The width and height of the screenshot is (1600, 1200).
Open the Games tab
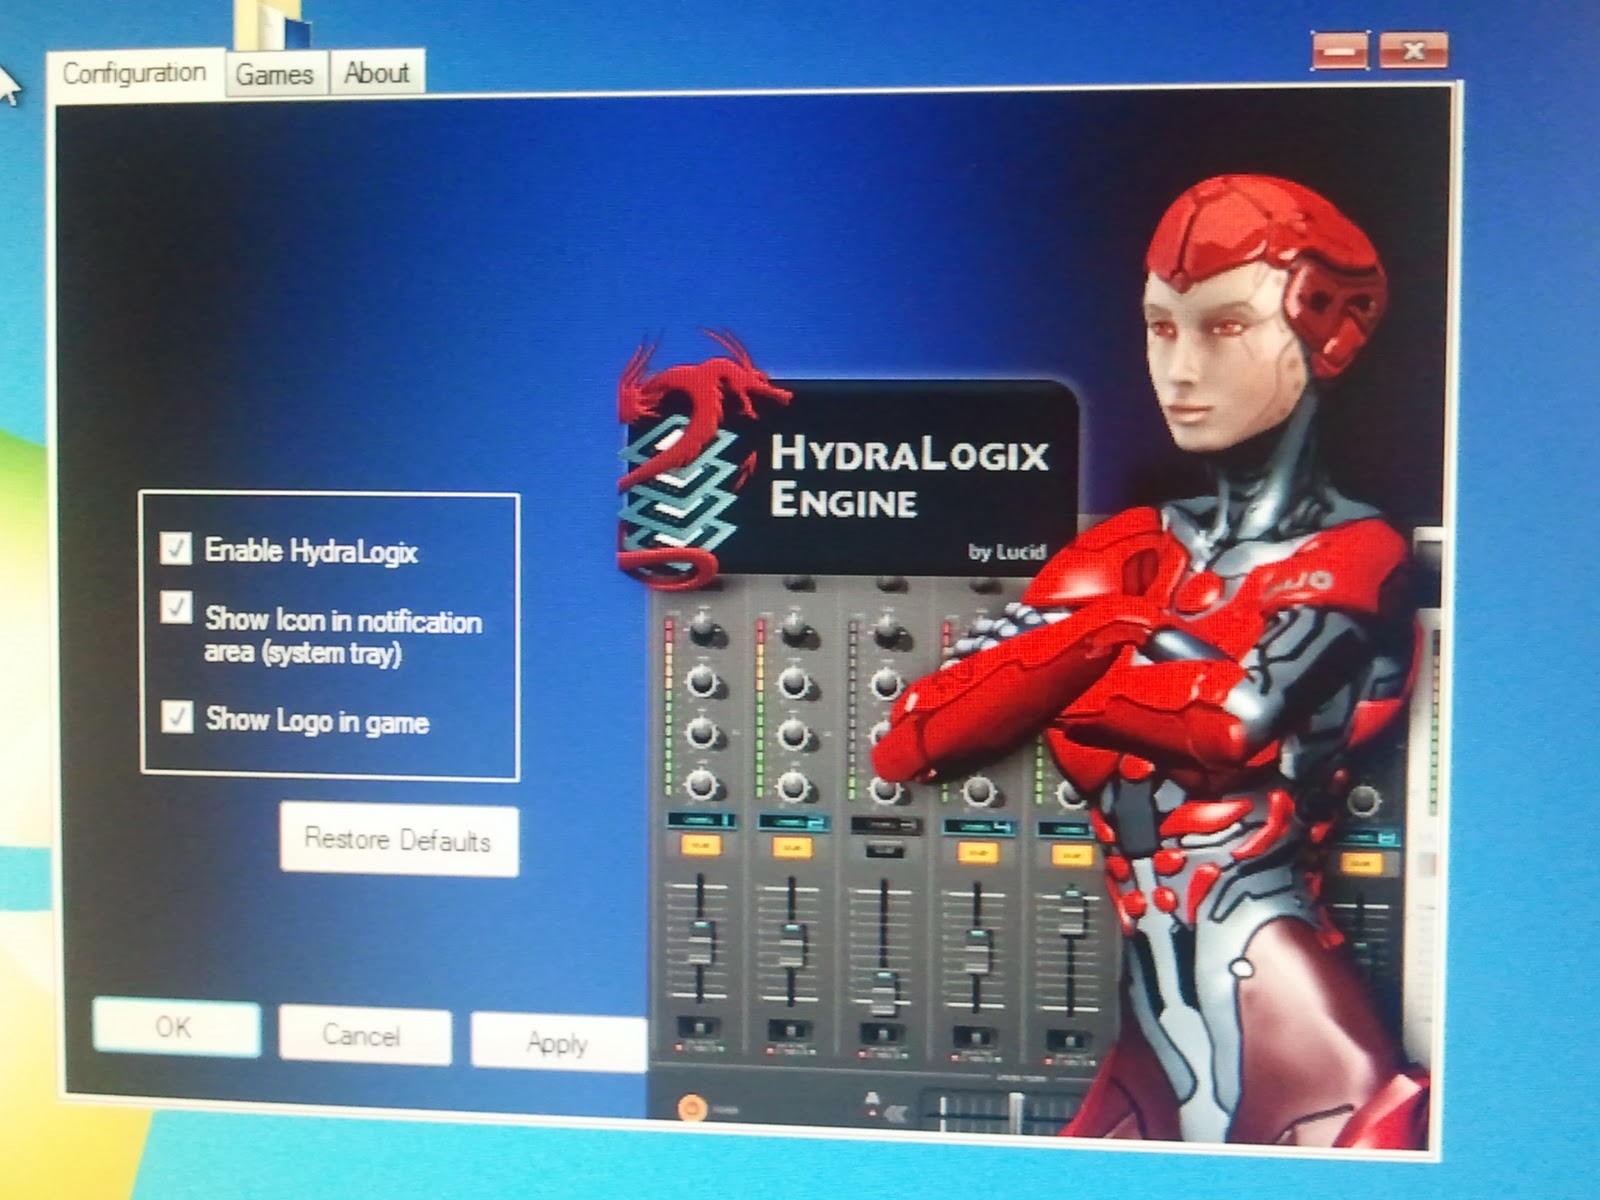tap(275, 74)
